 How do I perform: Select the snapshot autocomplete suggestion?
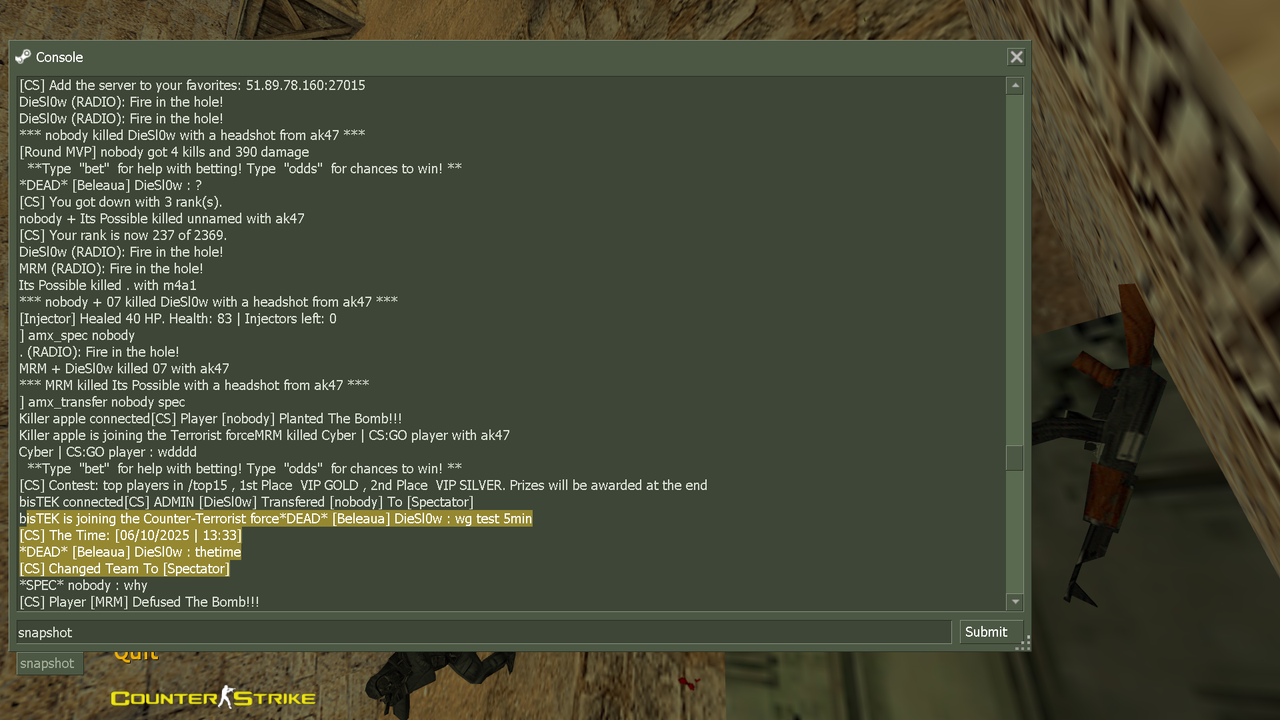click(x=47, y=663)
